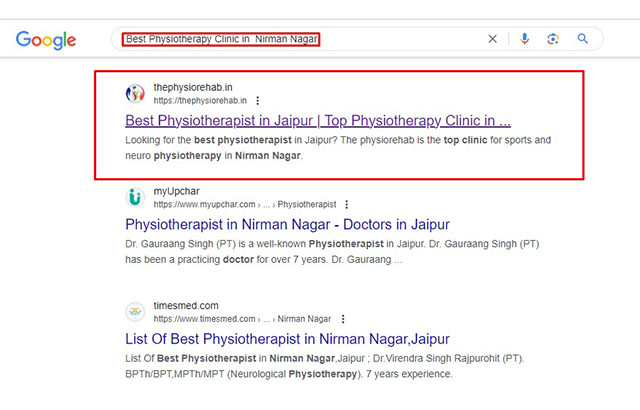Open thephysiorehab.in favicon
Viewport: 640px width, 410px height.
(135, 93)
